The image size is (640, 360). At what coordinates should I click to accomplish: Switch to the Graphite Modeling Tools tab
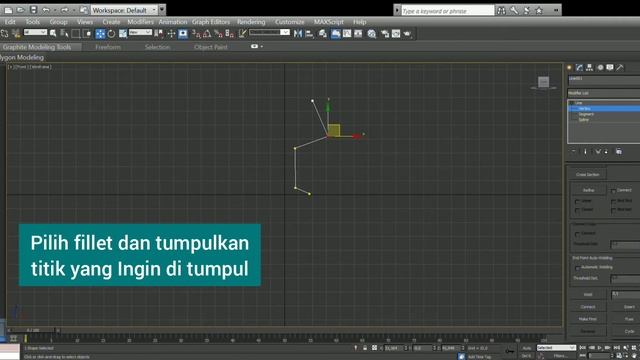pos(37,47)
